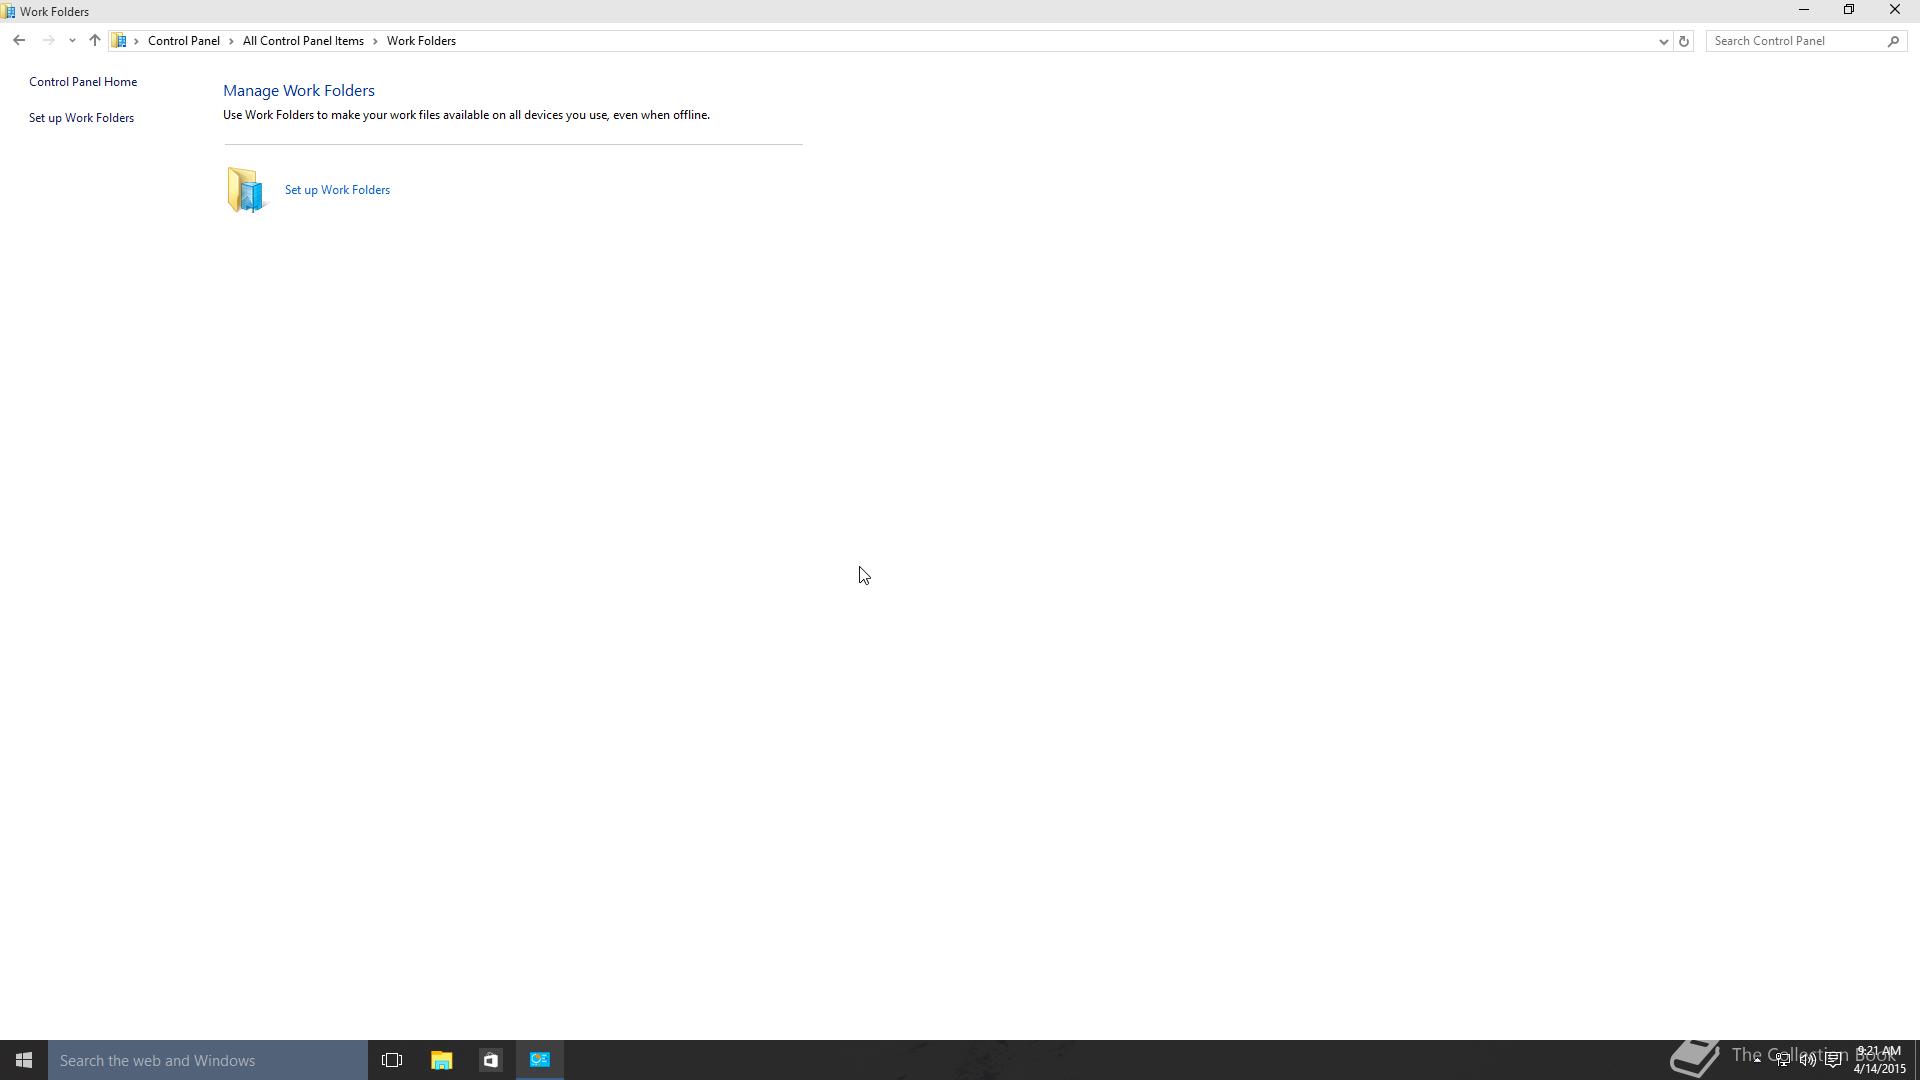The width and height of the screenshot is (1920, 1080).
Task: Click sidebar Set up Work Folders link
Action: (x=81, y=118)
